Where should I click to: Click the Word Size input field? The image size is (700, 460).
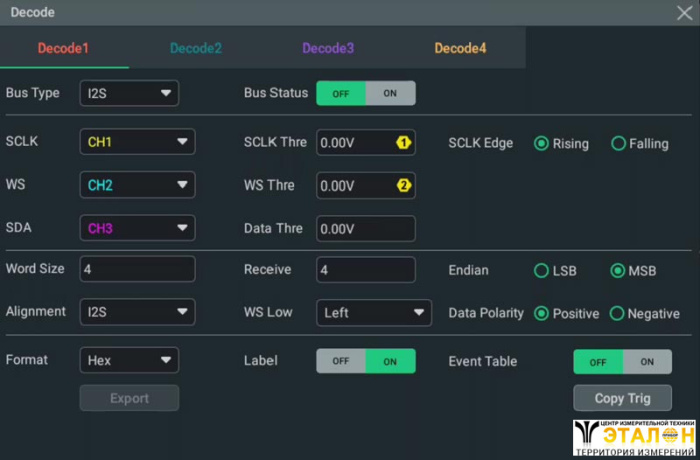click(x=137, y=270)
